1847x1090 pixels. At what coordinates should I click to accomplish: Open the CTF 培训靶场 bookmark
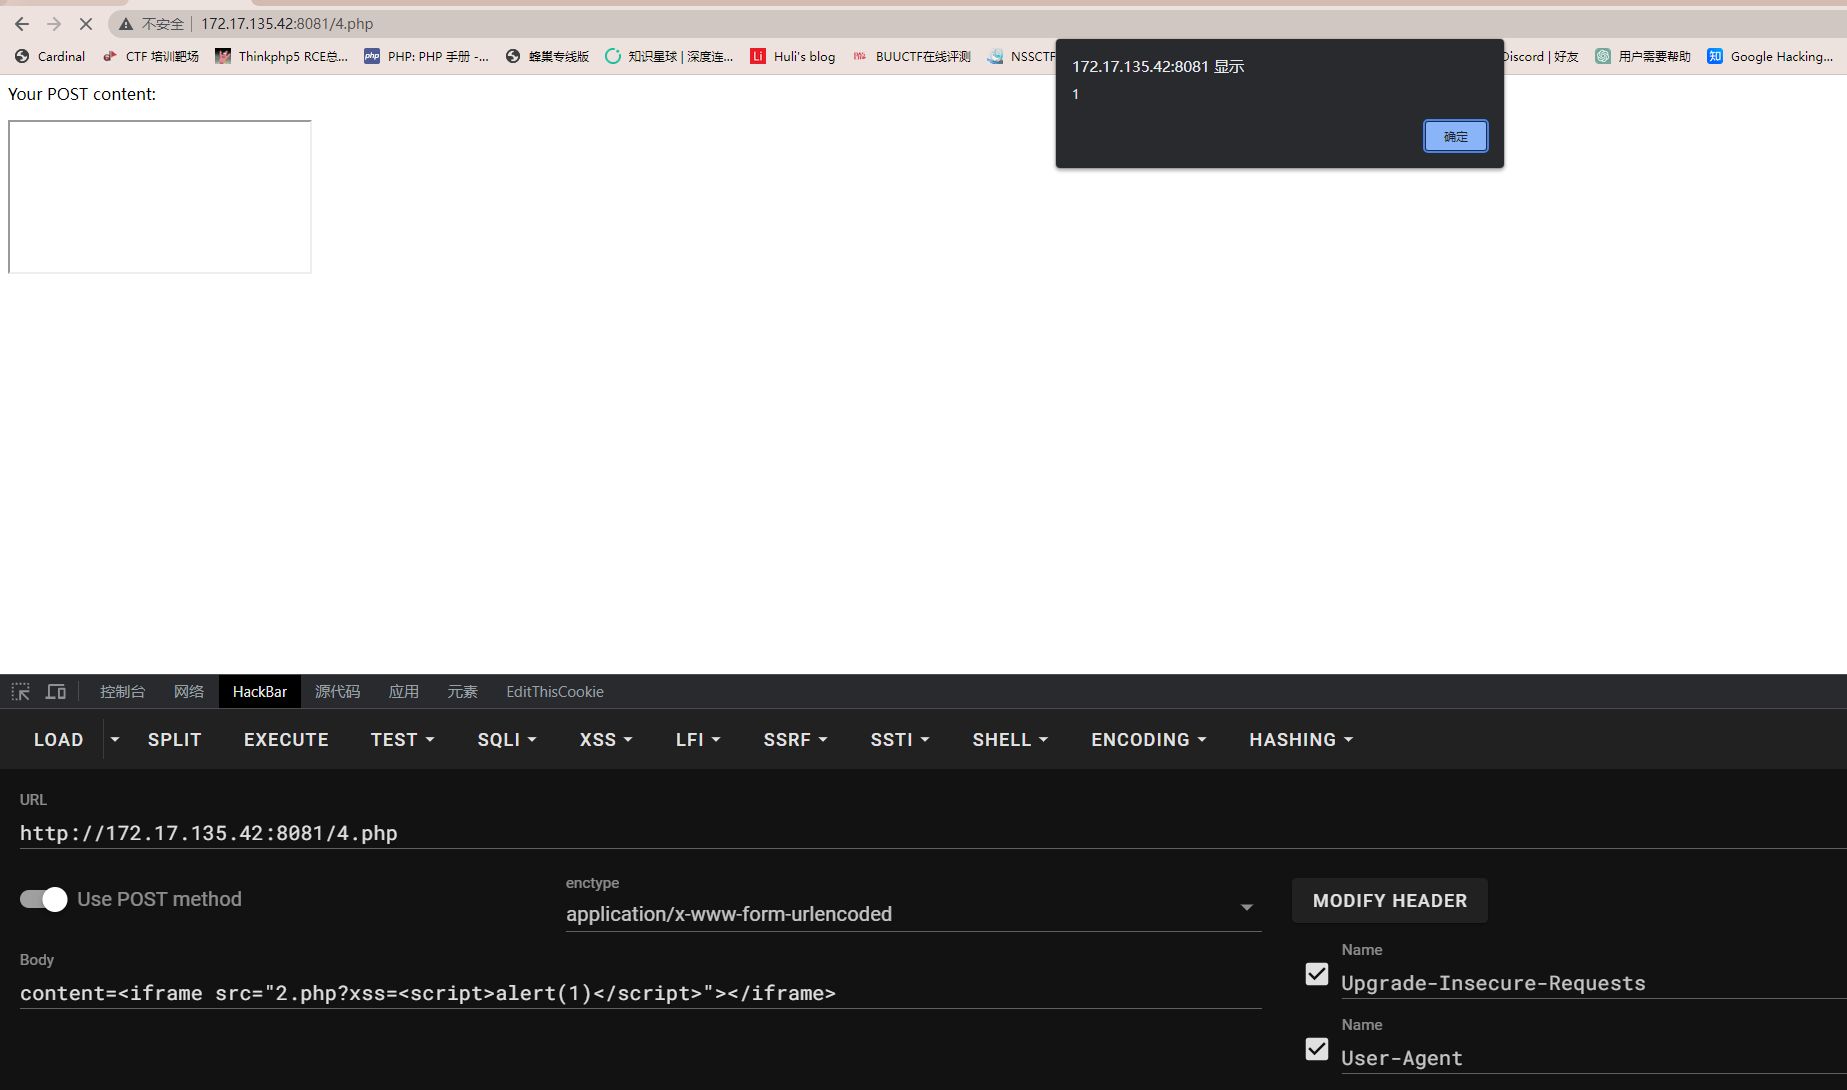(151, 57)
